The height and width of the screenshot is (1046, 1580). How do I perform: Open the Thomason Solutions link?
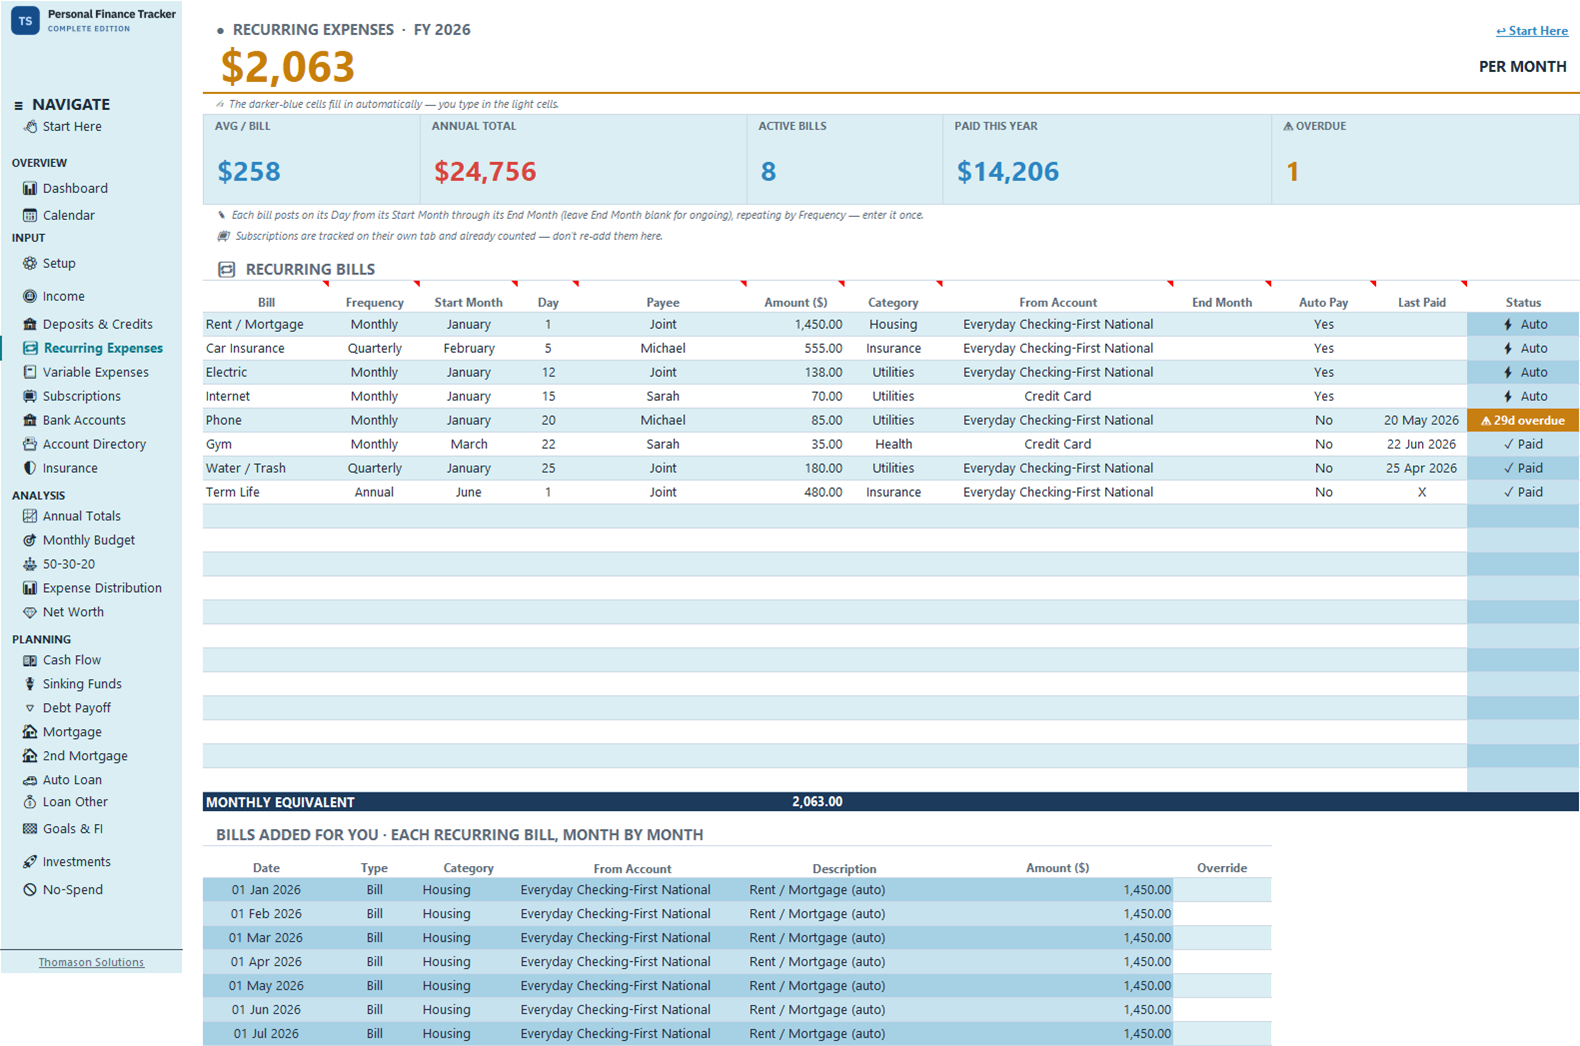(91, 962)
